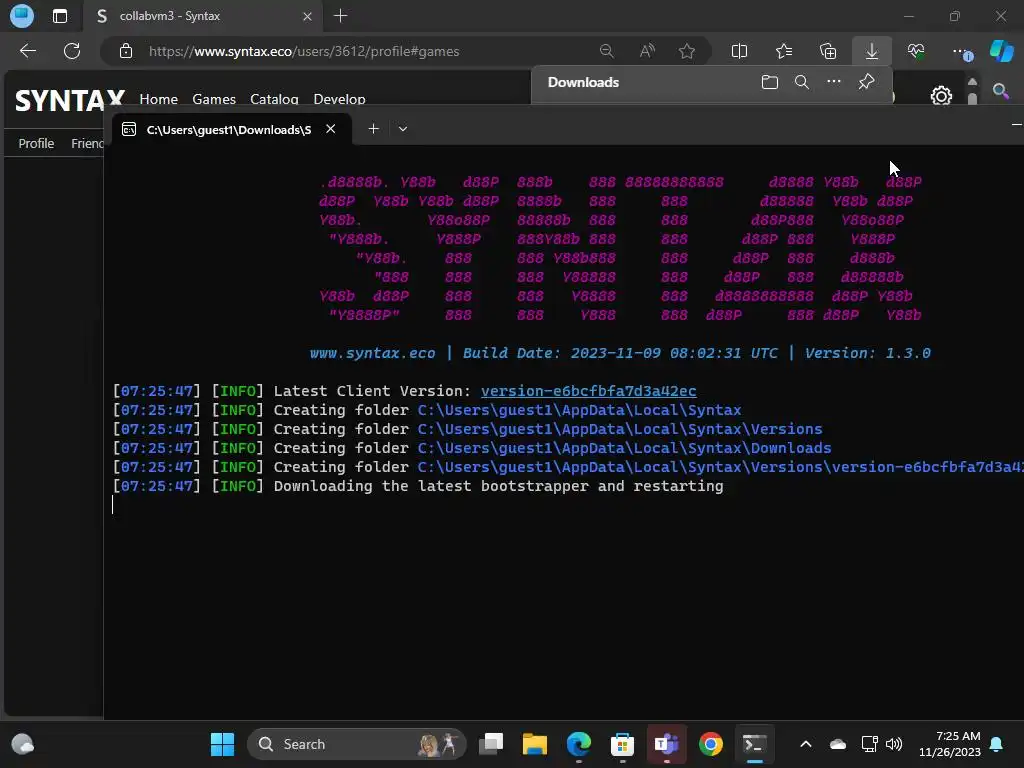This screenshot has width=1024, height=768.
Task: Show hidden system tray icons
Action: (x=806, y=744)
